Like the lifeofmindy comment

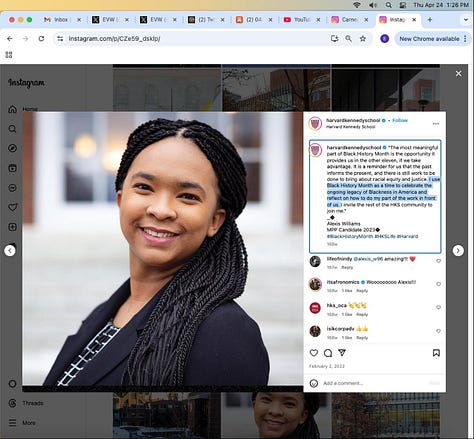pos(438,261)
